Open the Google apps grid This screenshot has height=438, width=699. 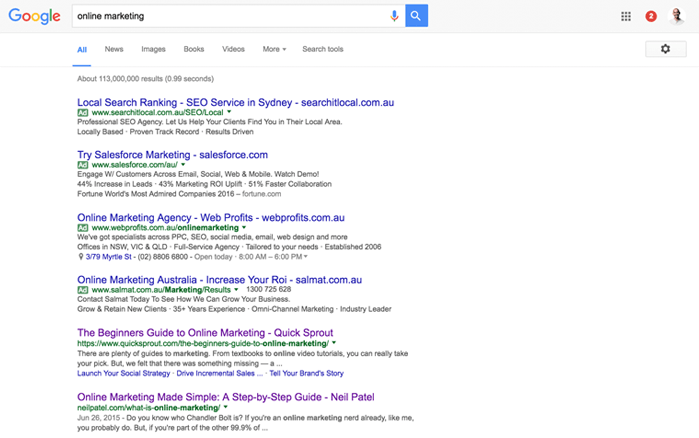point(626,16)
